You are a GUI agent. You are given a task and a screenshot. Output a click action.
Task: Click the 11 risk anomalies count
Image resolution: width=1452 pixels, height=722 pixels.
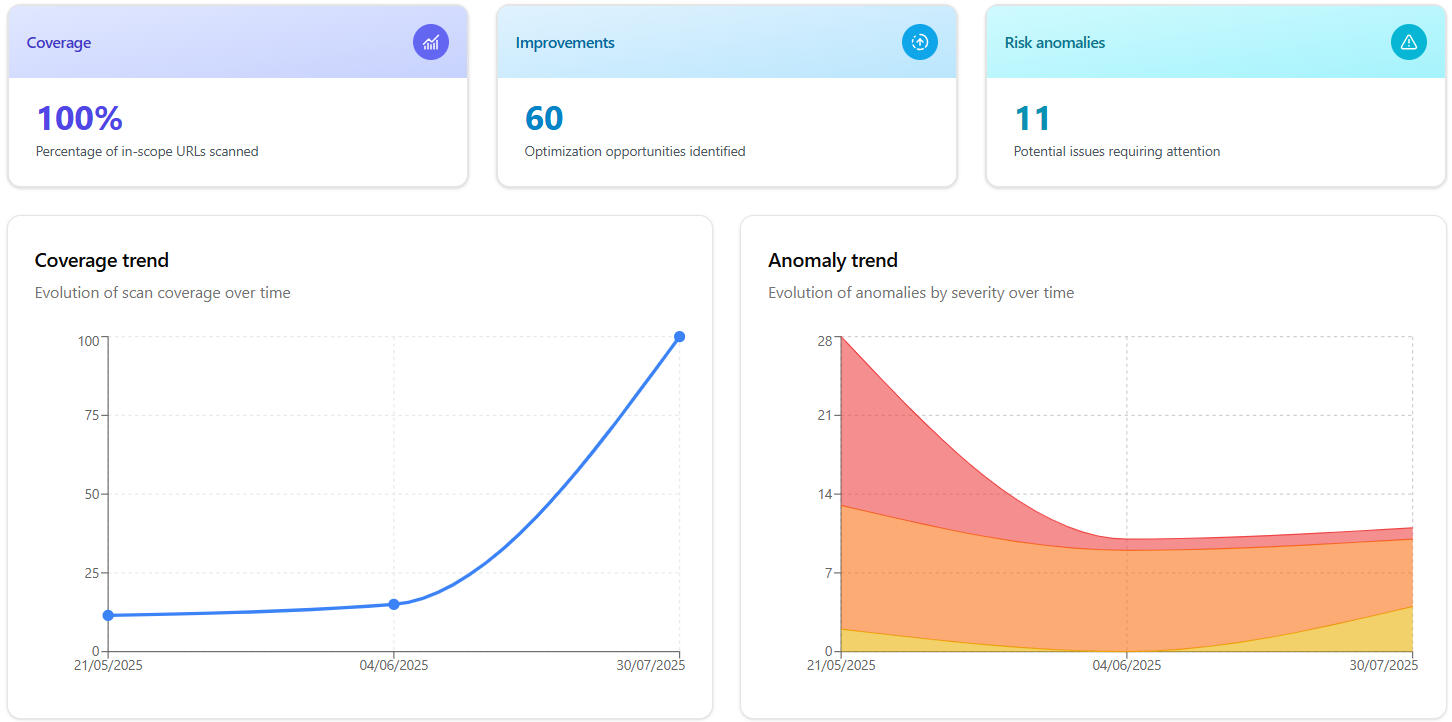pos(1033,118)
